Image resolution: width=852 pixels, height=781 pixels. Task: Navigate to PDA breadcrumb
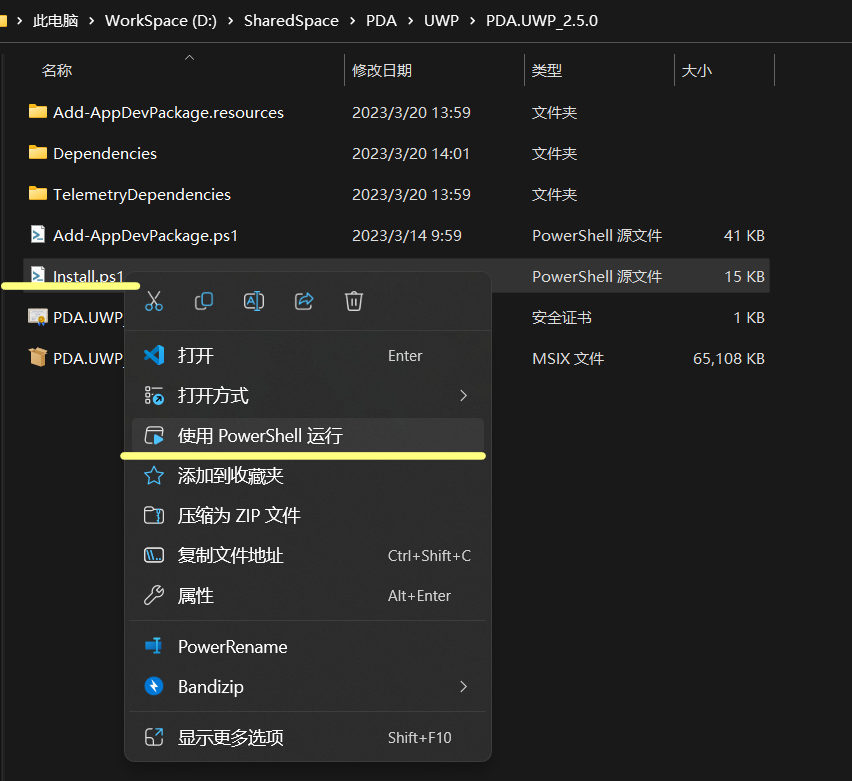[x=381, y=21]
